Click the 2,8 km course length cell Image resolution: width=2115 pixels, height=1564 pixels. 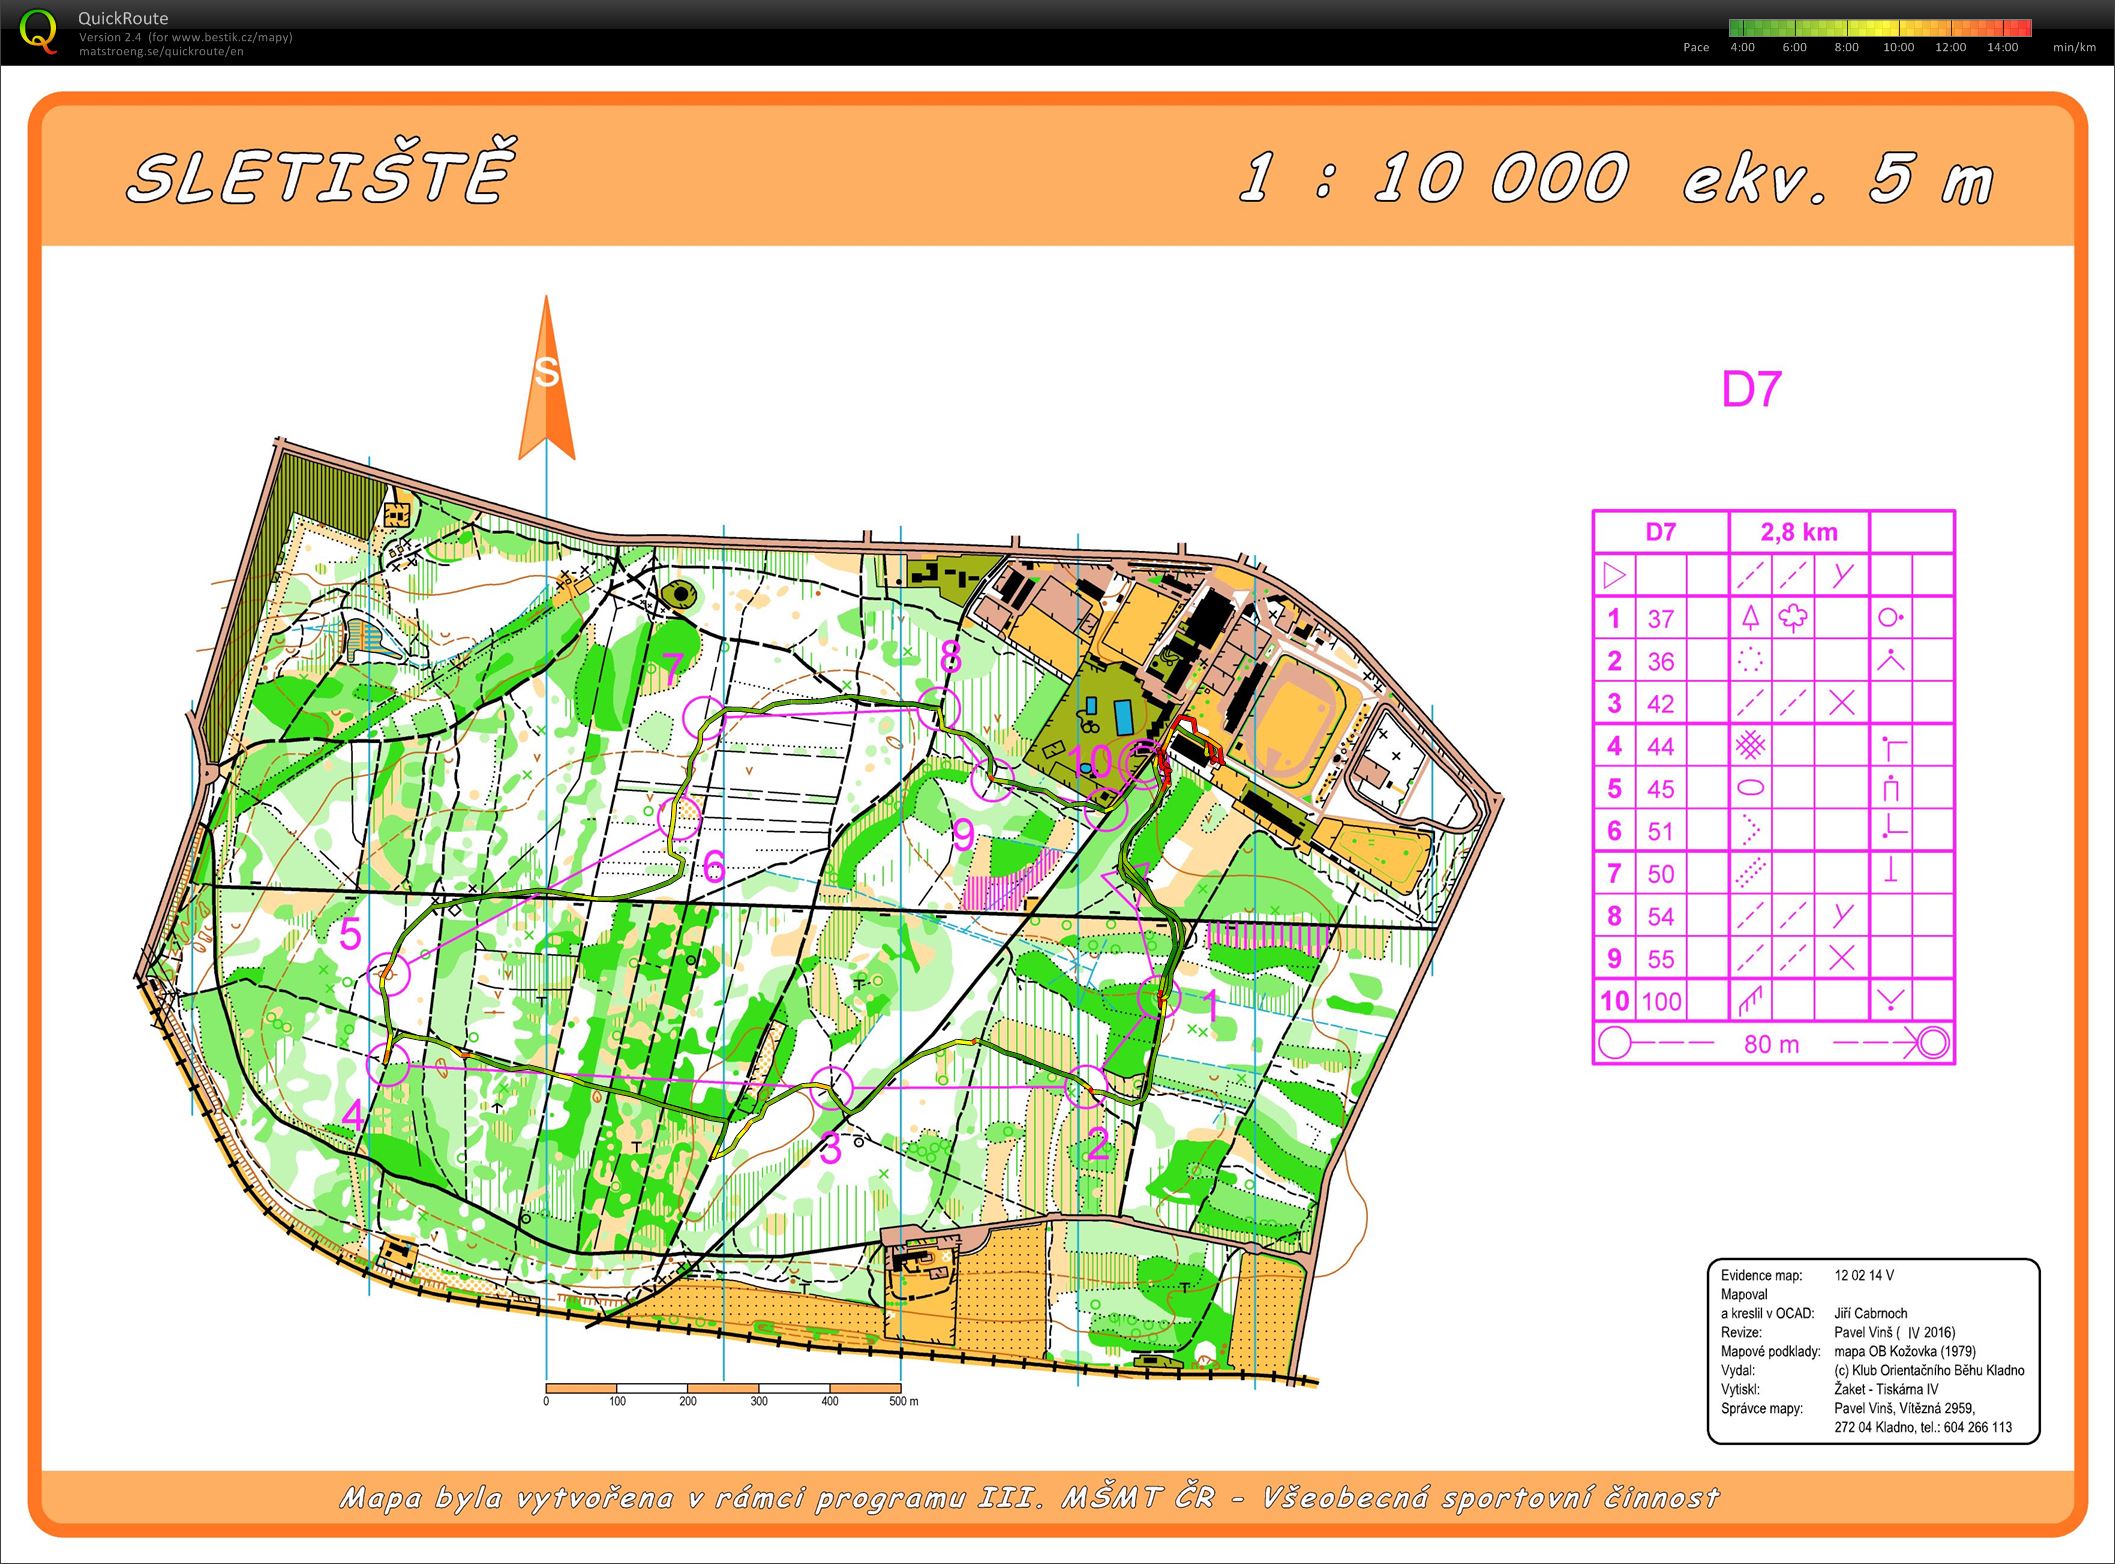1799,532
